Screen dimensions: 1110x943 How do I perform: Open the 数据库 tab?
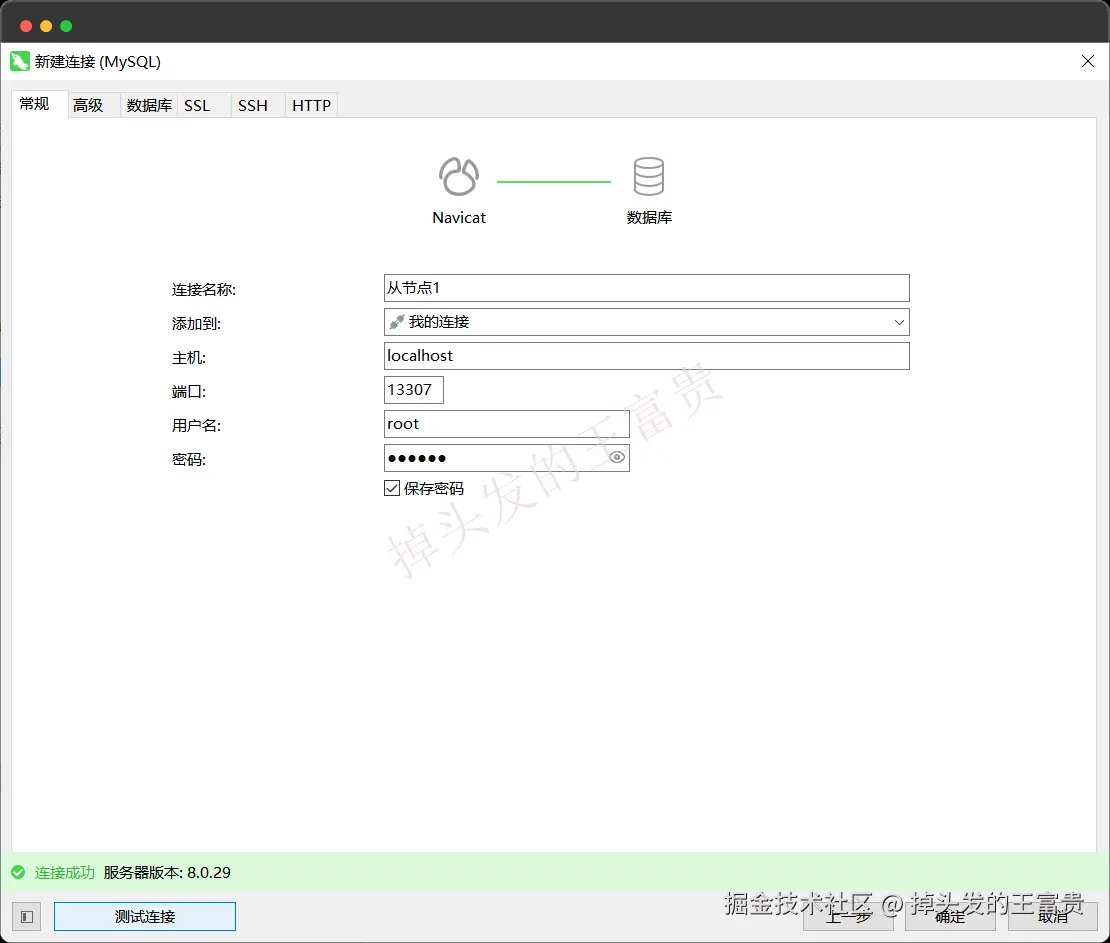click(x=149, y=105)
